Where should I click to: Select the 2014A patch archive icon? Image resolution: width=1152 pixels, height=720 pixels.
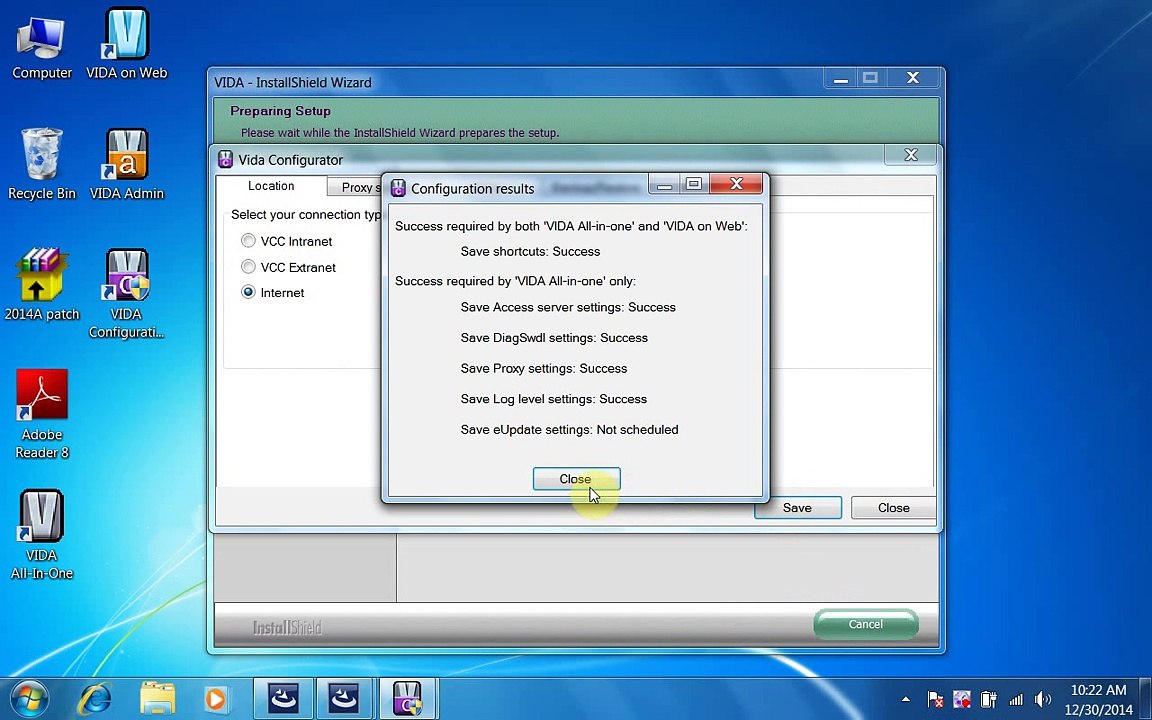42,285
